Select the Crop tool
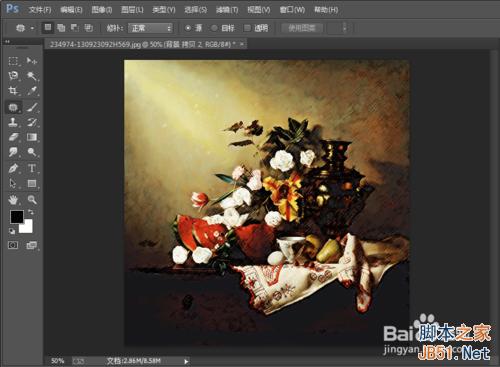The width and height of the screenshot is (500, 367). (13, 91)
